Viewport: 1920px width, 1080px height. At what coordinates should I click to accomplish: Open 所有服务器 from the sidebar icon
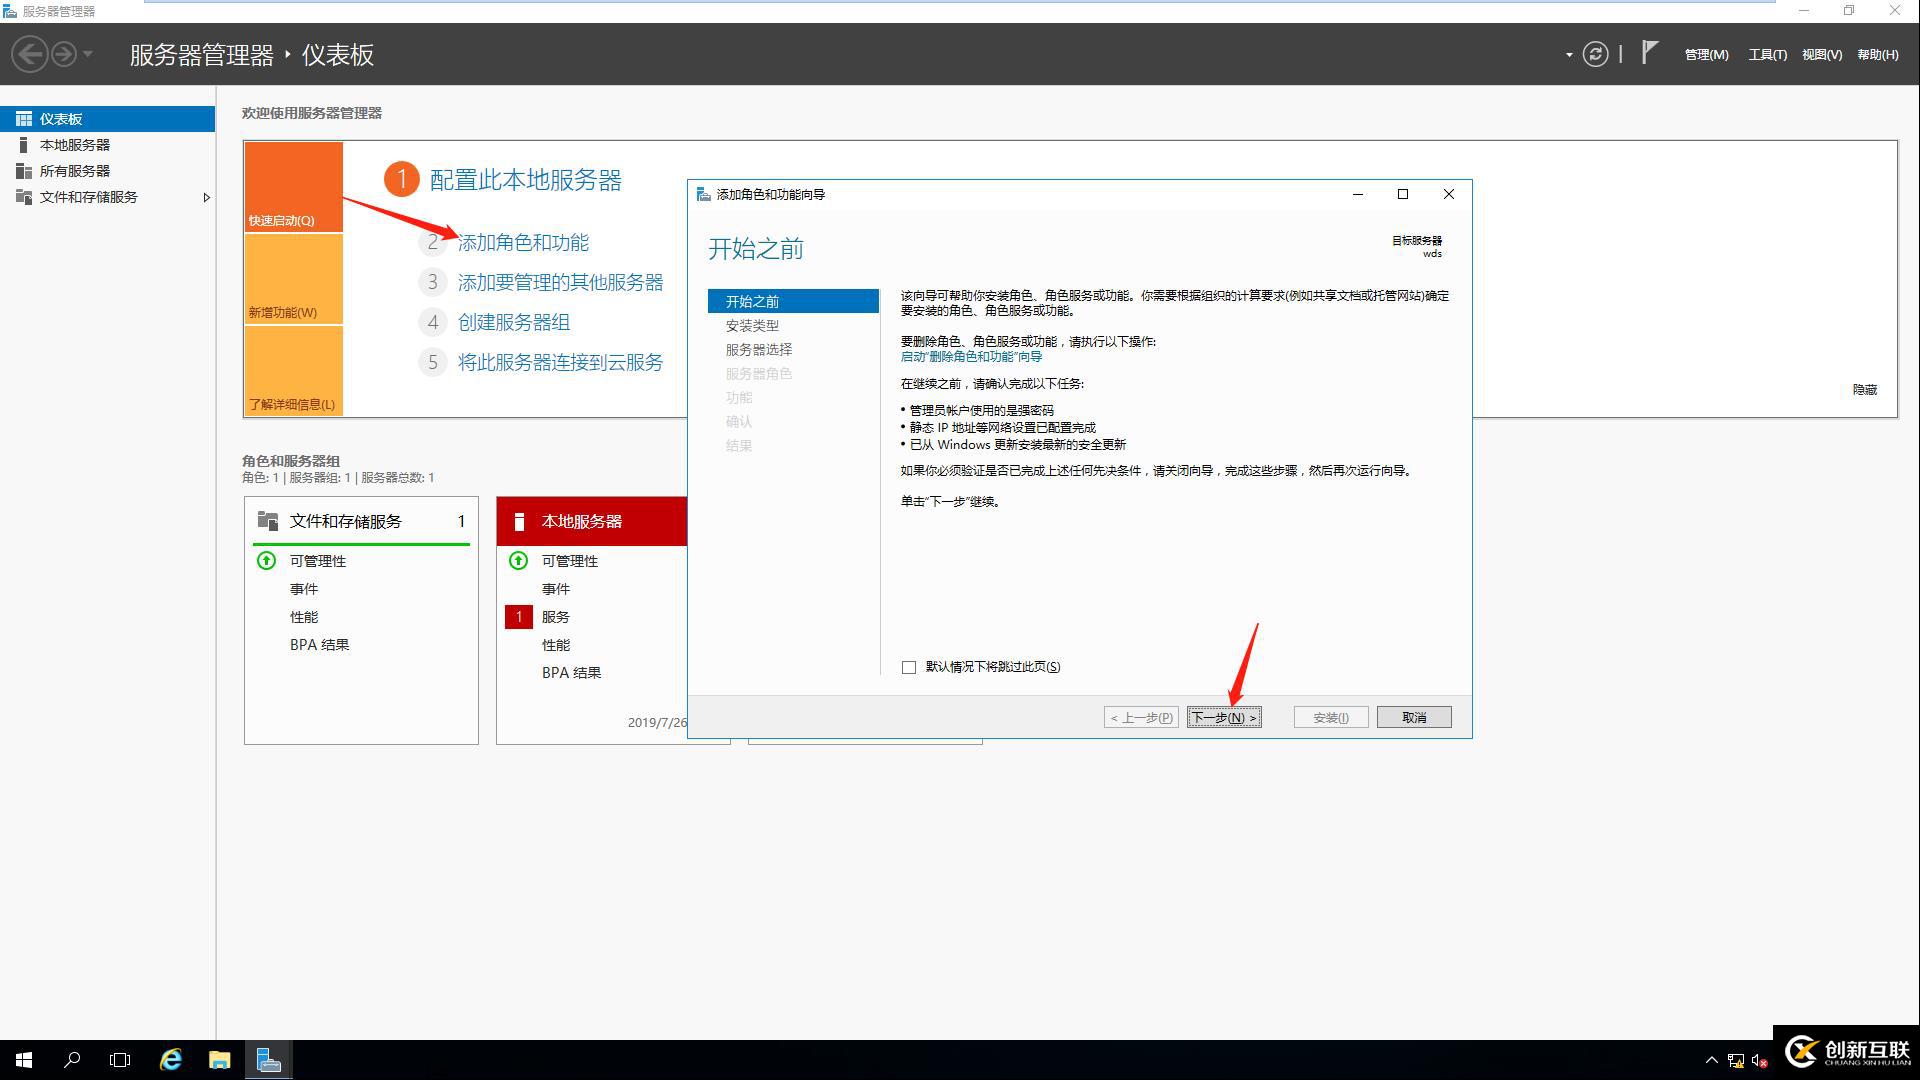tap(24, 170)
